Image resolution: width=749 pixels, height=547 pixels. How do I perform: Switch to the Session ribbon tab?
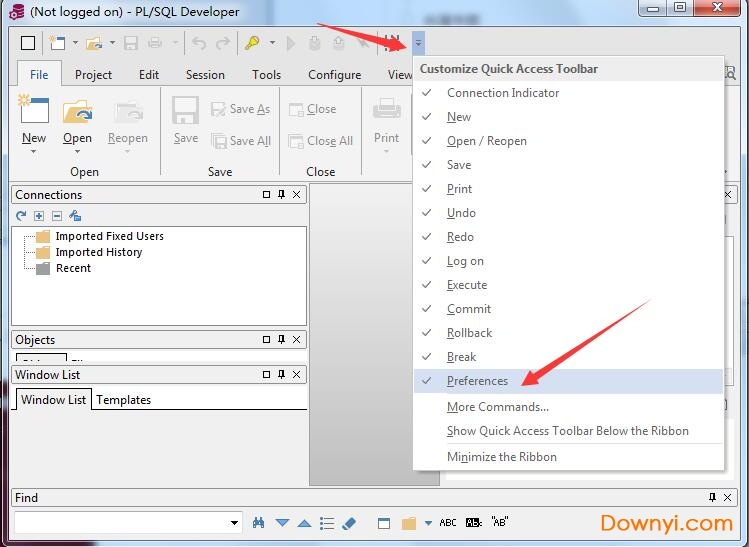pos(205,74)
